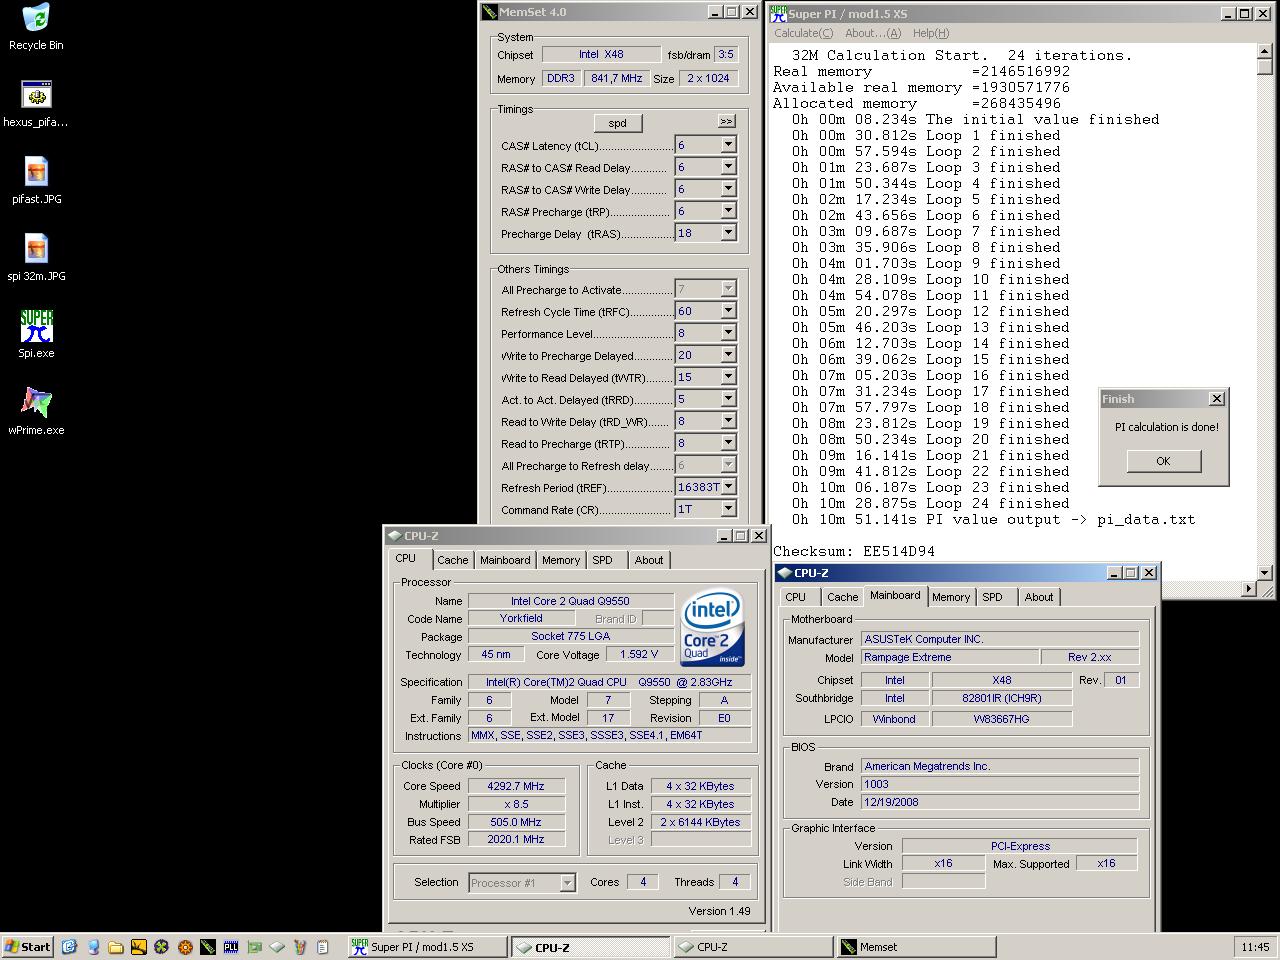Screen dimensions: 1280x960
Task: Select About tab in left CPU-Z window
Action: click(x=649, y=560)
